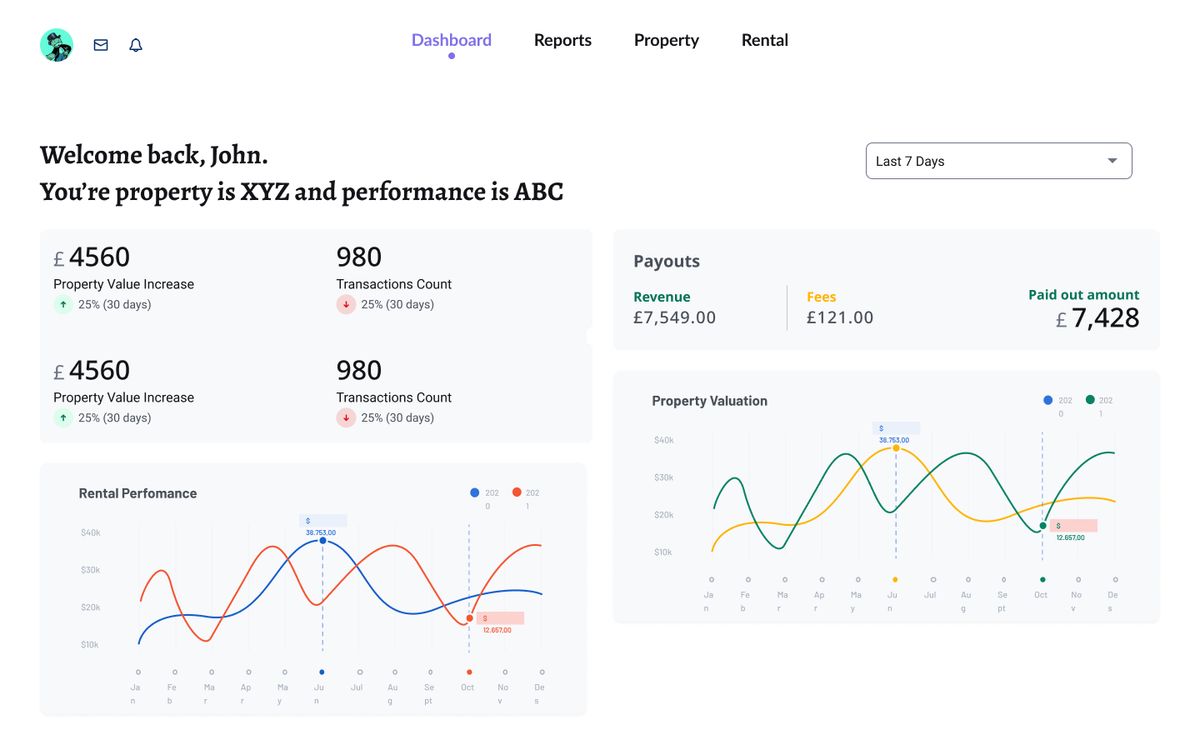1200x750 pixels.
Task: Click the Payouts heading
Action: pos(667,261)
